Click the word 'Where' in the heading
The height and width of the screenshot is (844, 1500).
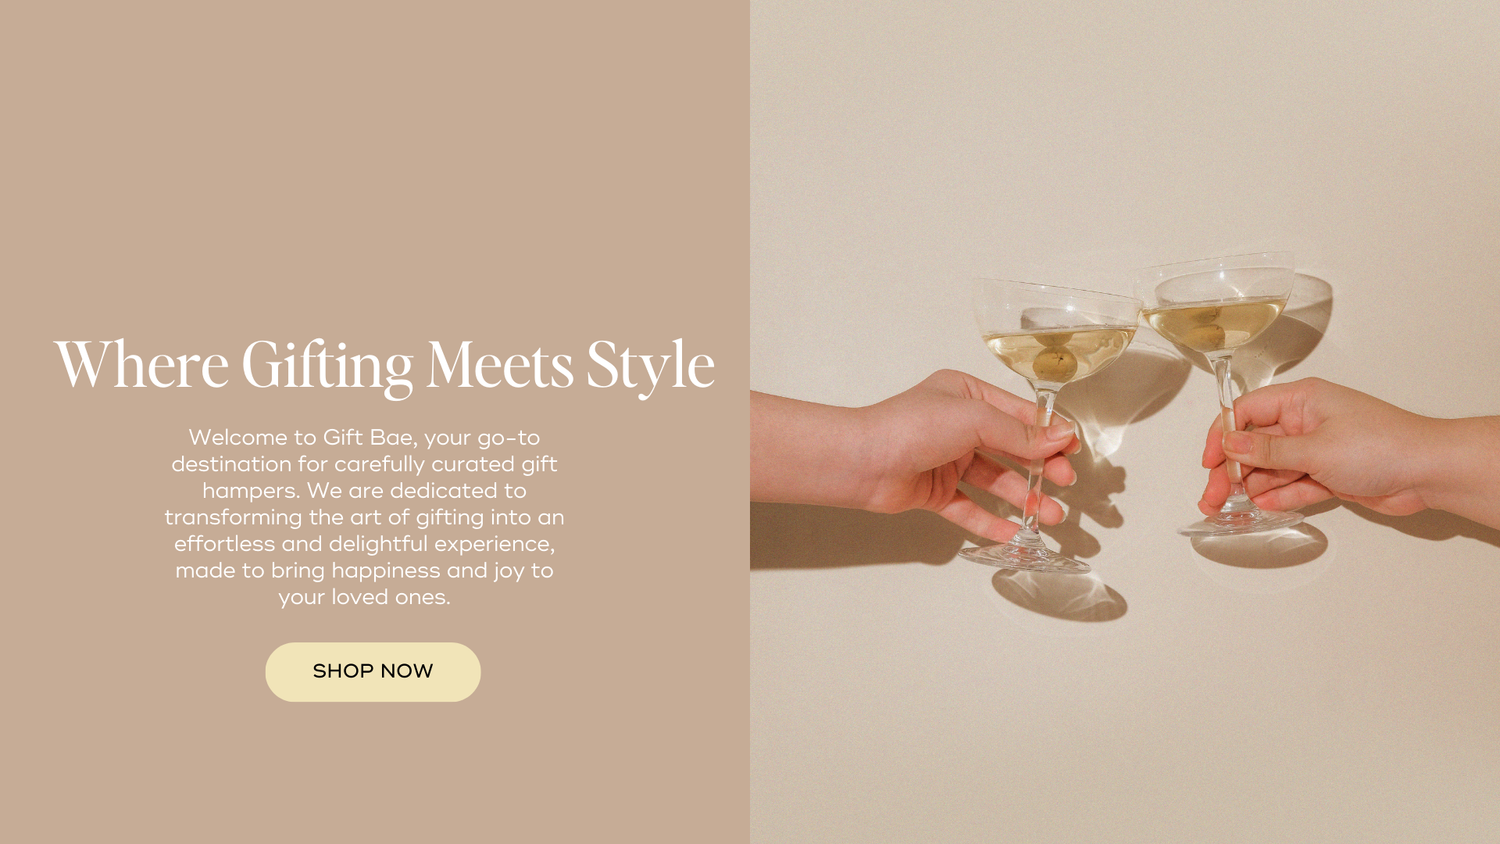(141, 365)
